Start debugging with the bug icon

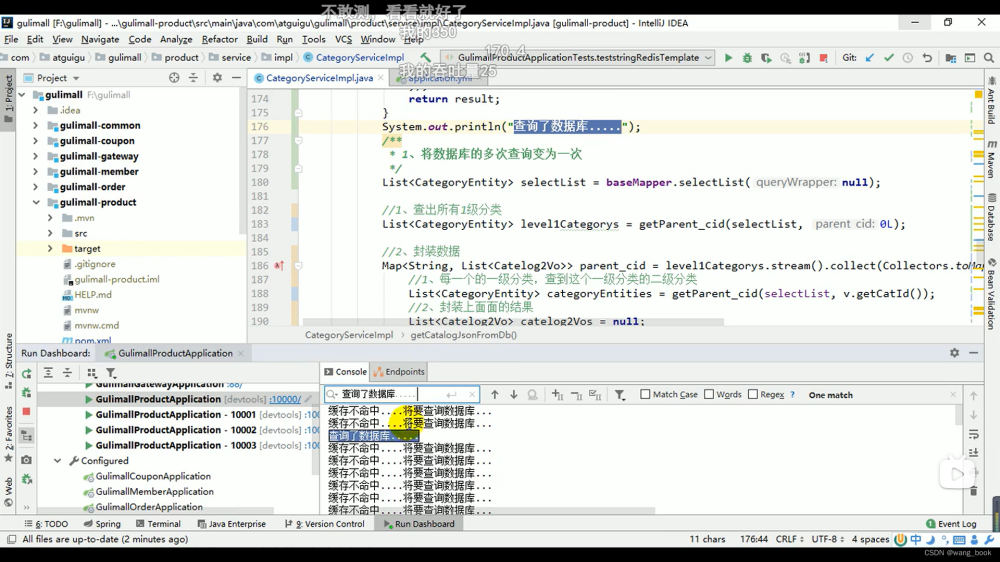click(747, 57)
